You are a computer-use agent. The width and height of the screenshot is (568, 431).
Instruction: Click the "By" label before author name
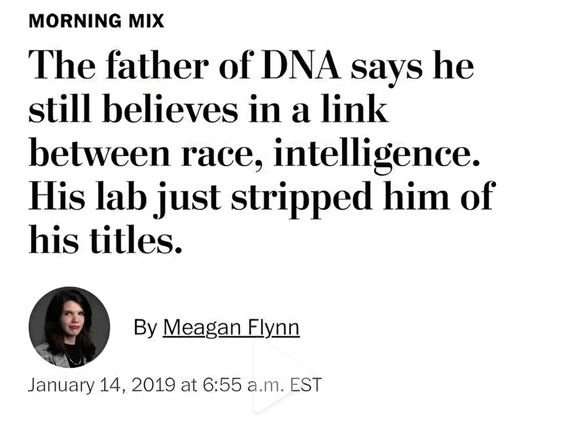point(145,328)
